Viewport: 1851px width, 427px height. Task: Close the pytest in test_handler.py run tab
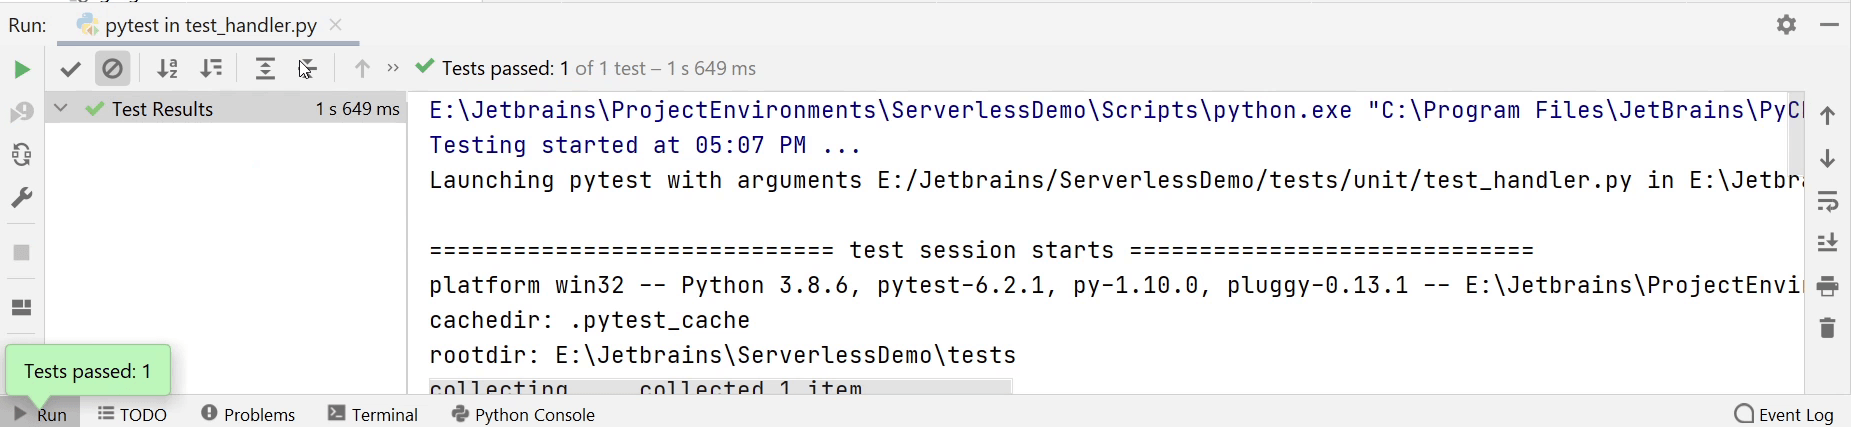click(336, 25)
